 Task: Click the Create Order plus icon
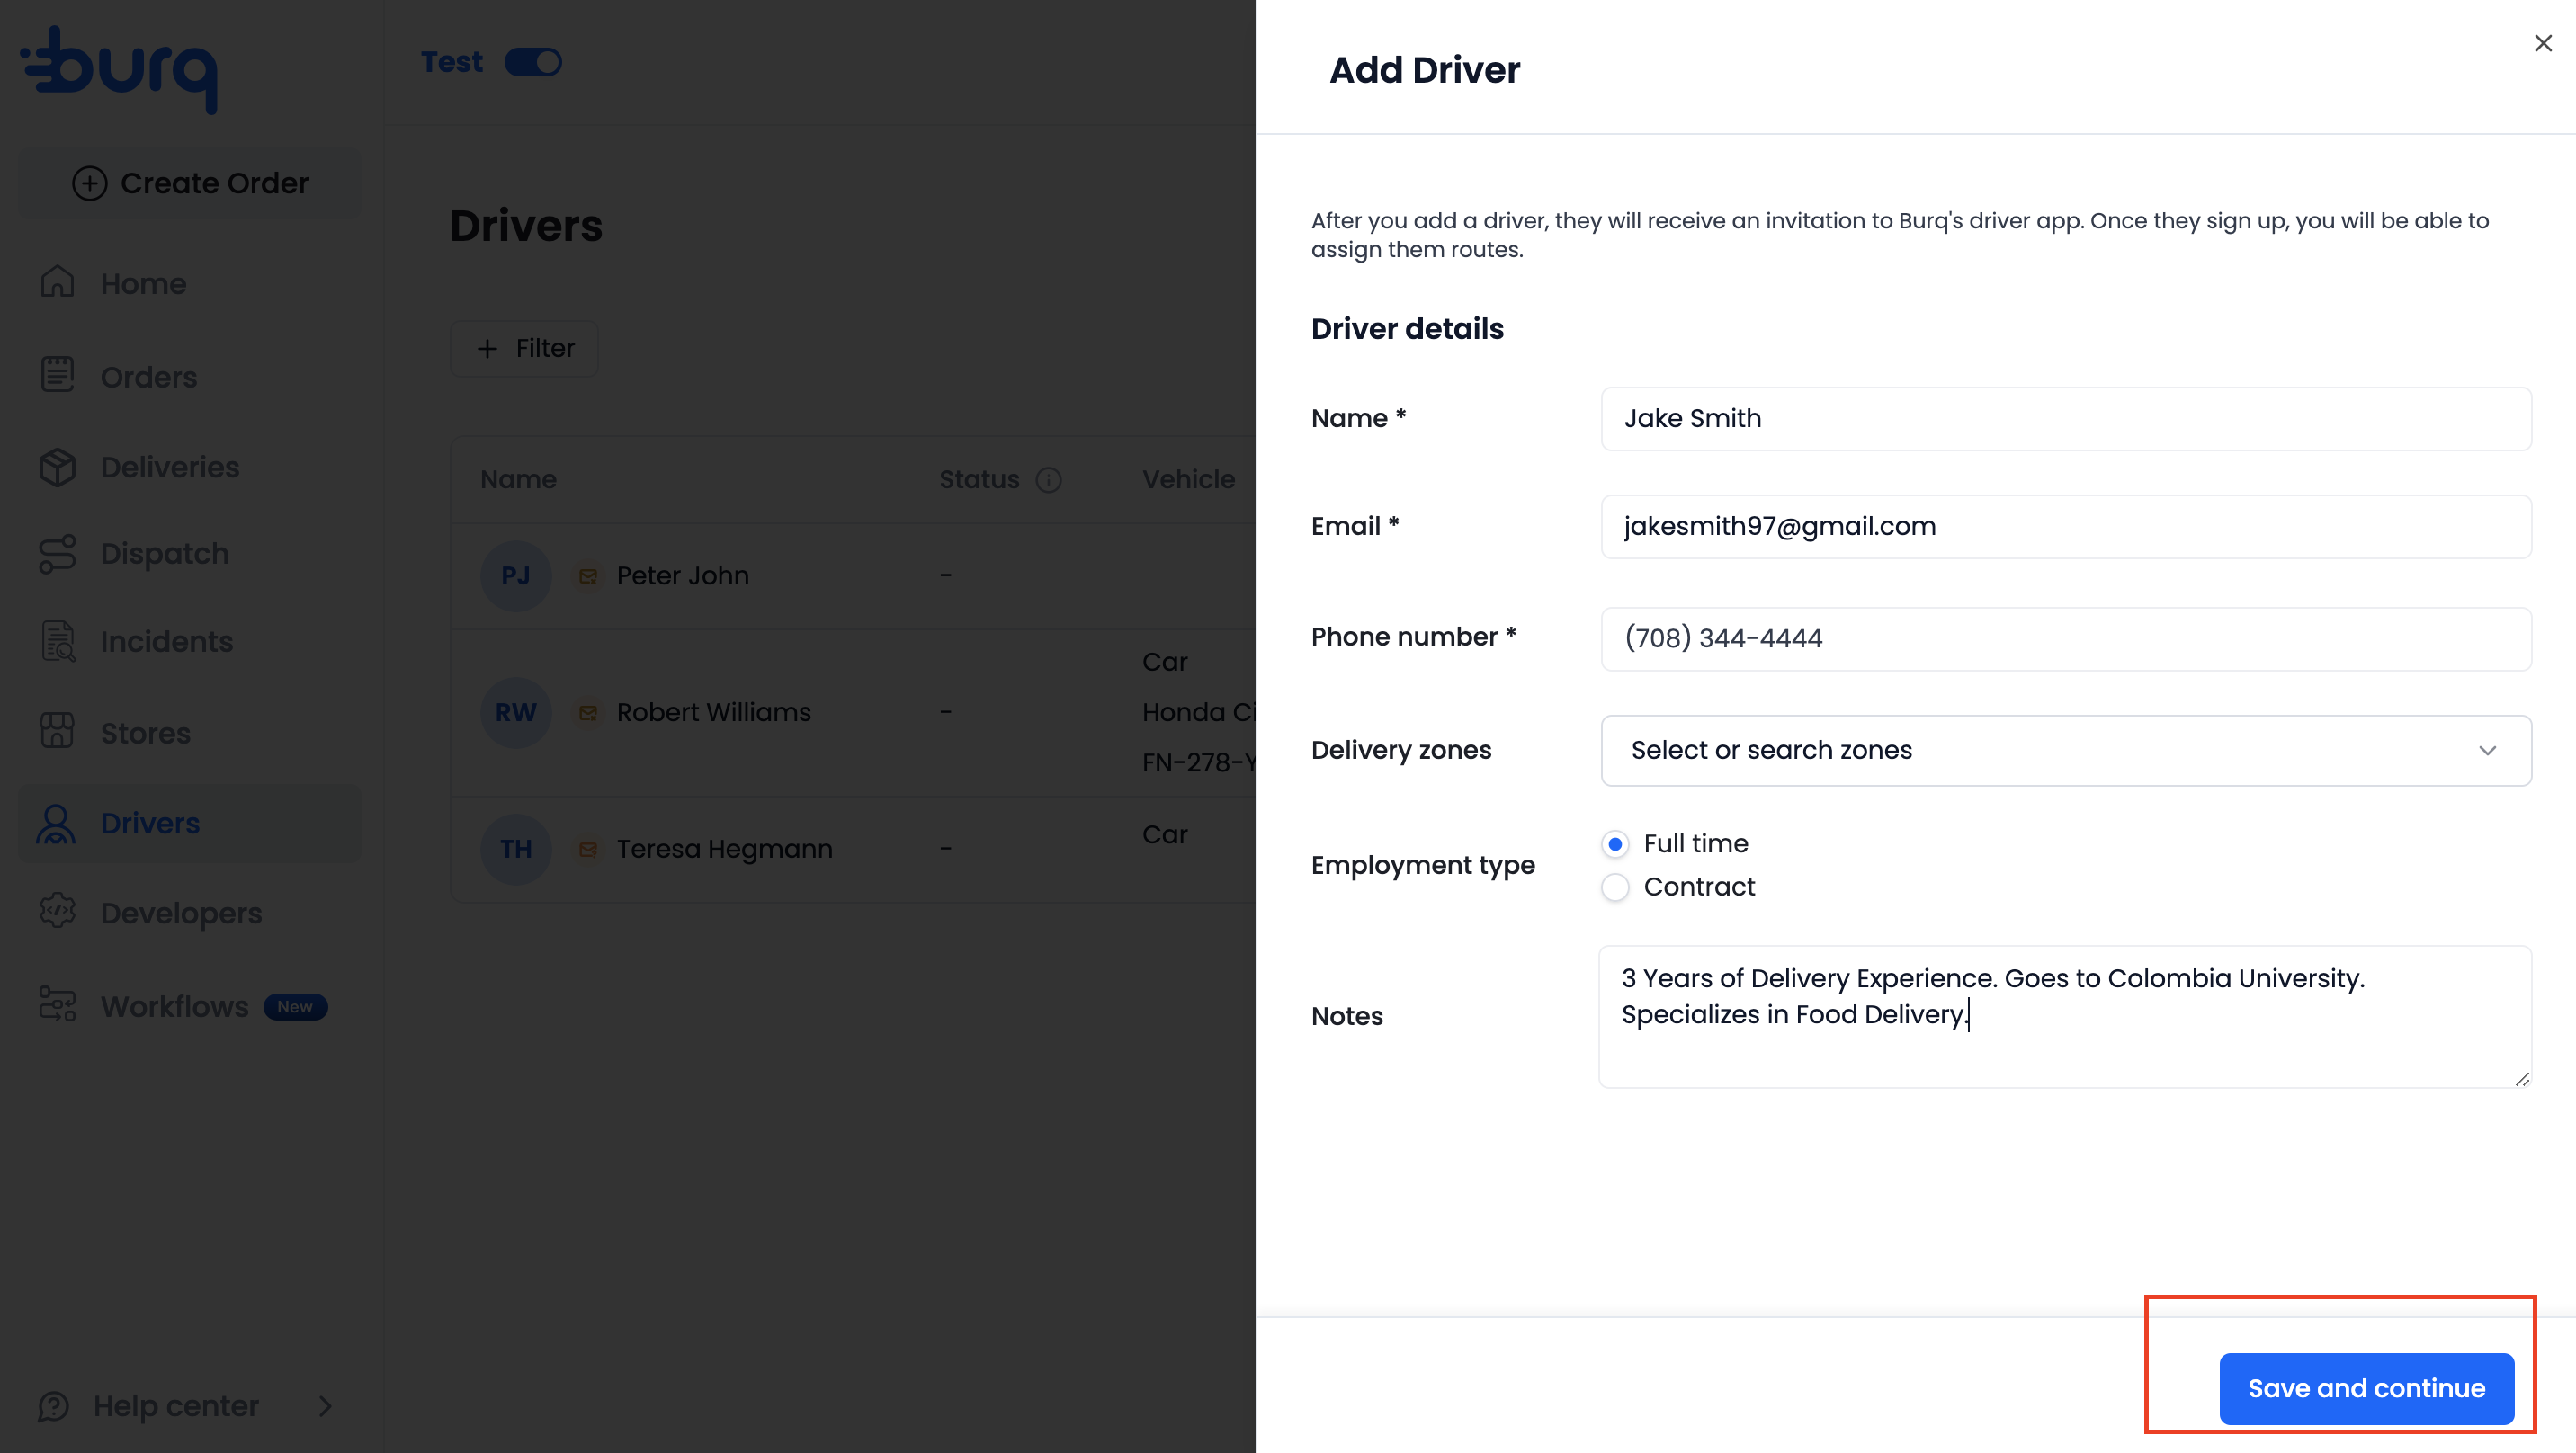[x=89, y=183]
